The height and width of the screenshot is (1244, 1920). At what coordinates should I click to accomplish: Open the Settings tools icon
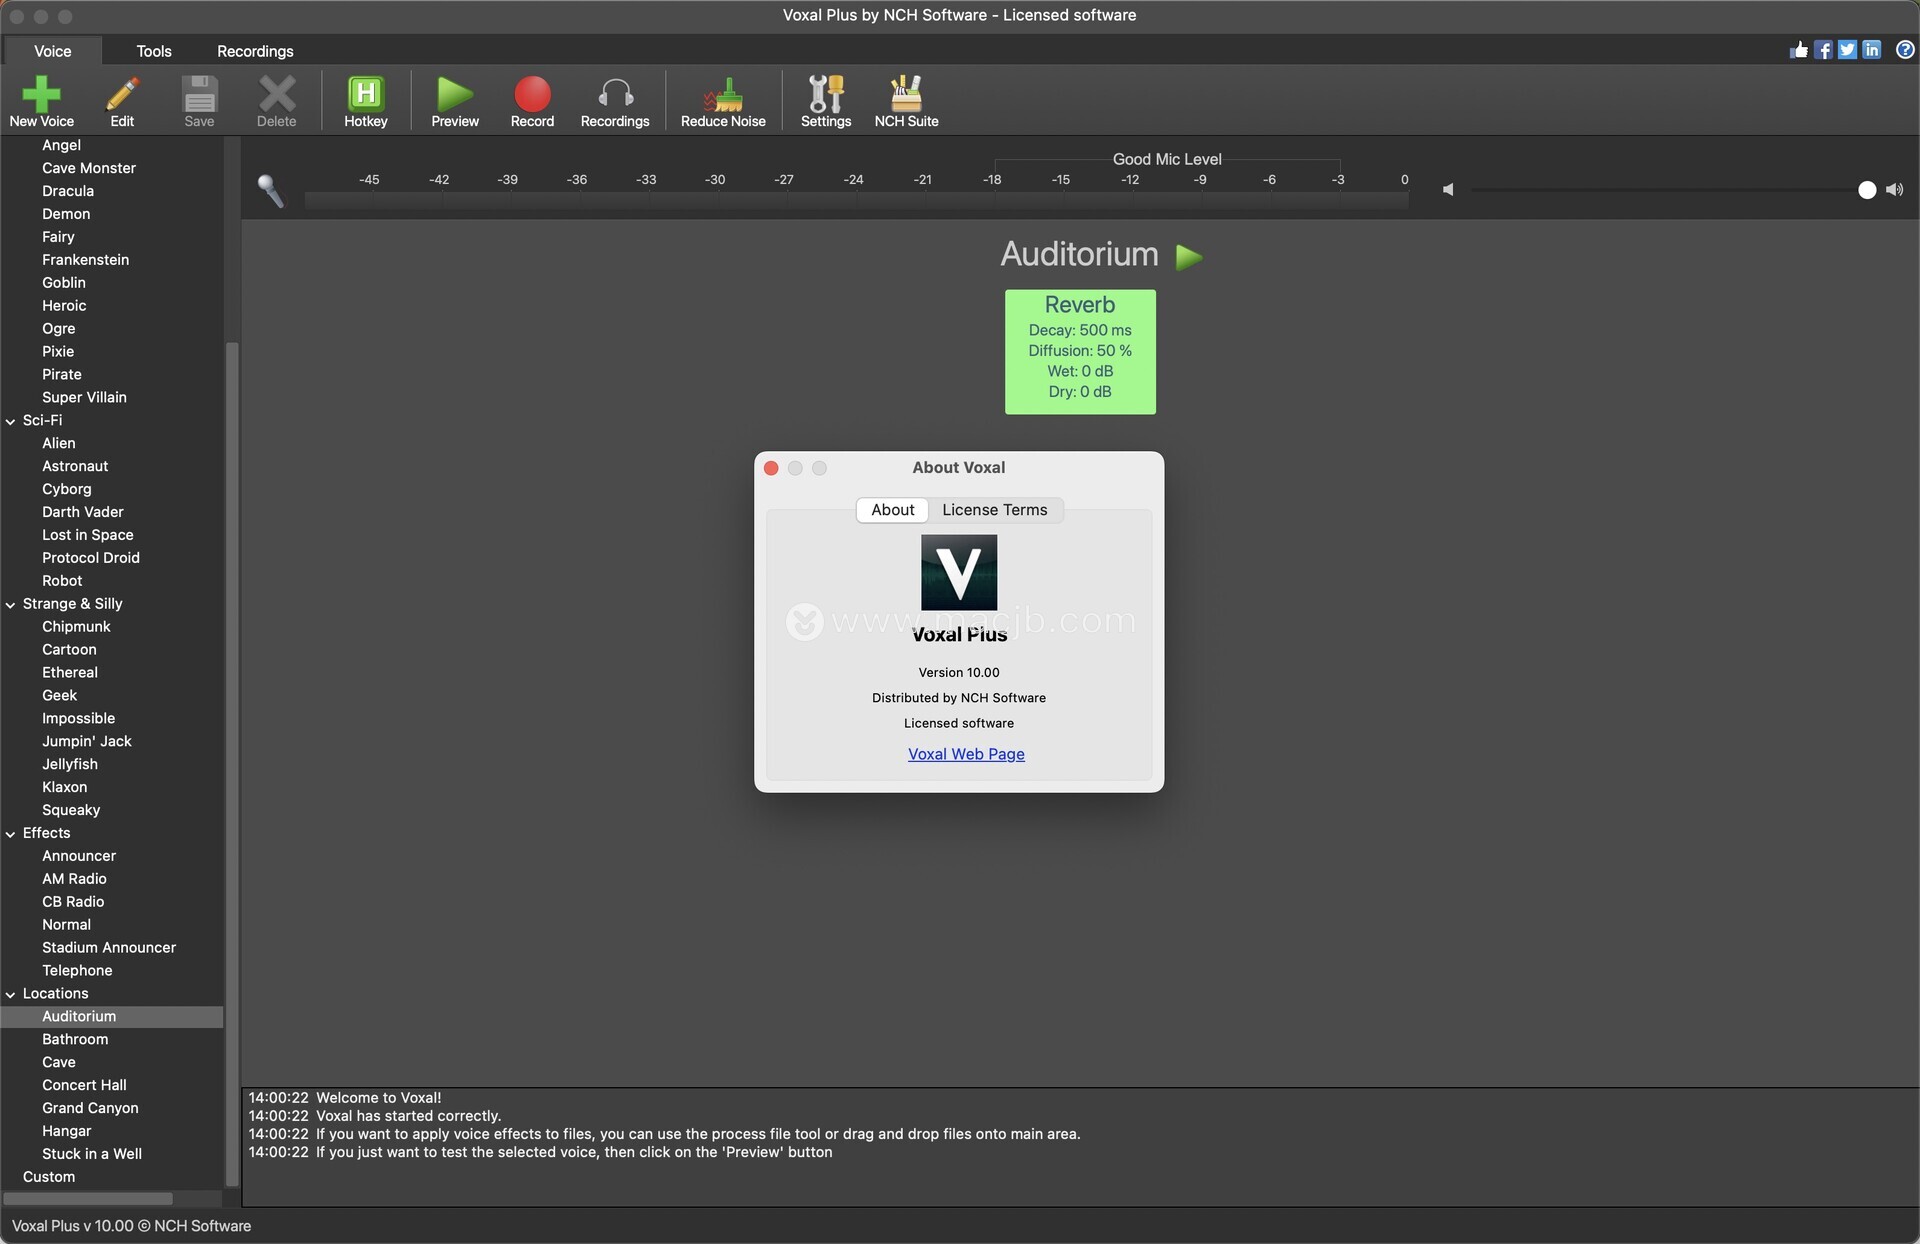point(826,94)
